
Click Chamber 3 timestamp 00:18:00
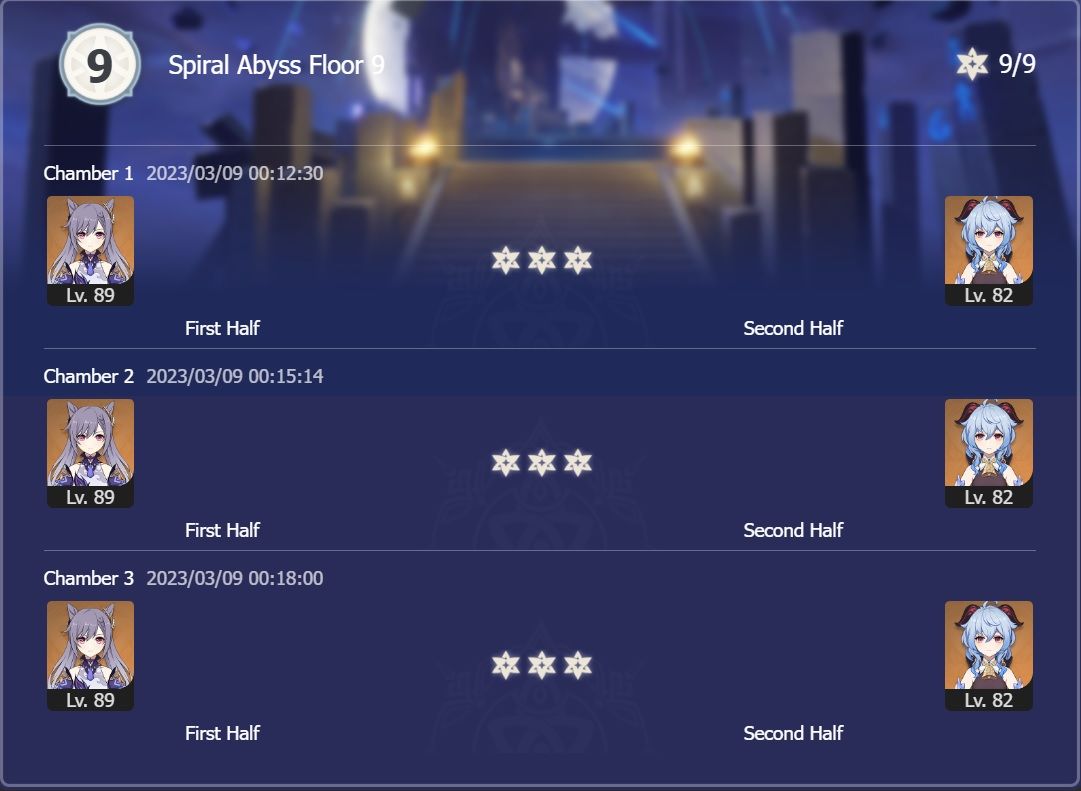(x=234, y=578)
